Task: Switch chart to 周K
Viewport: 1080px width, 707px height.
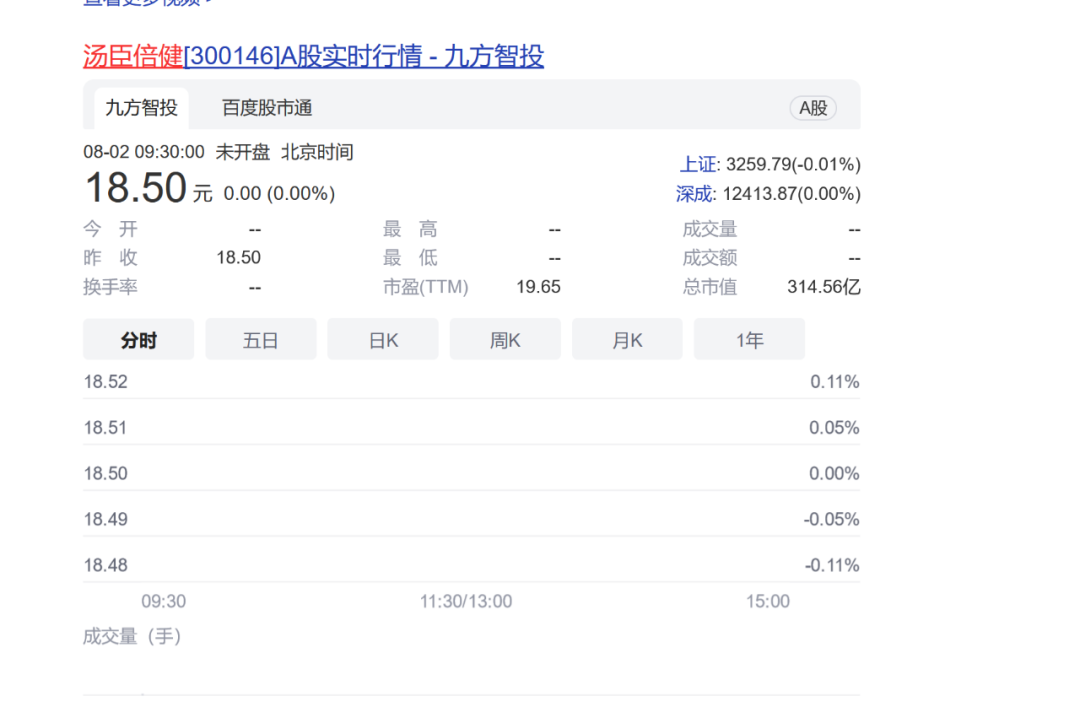Action: pyautogui.click(x=505, y=340)
